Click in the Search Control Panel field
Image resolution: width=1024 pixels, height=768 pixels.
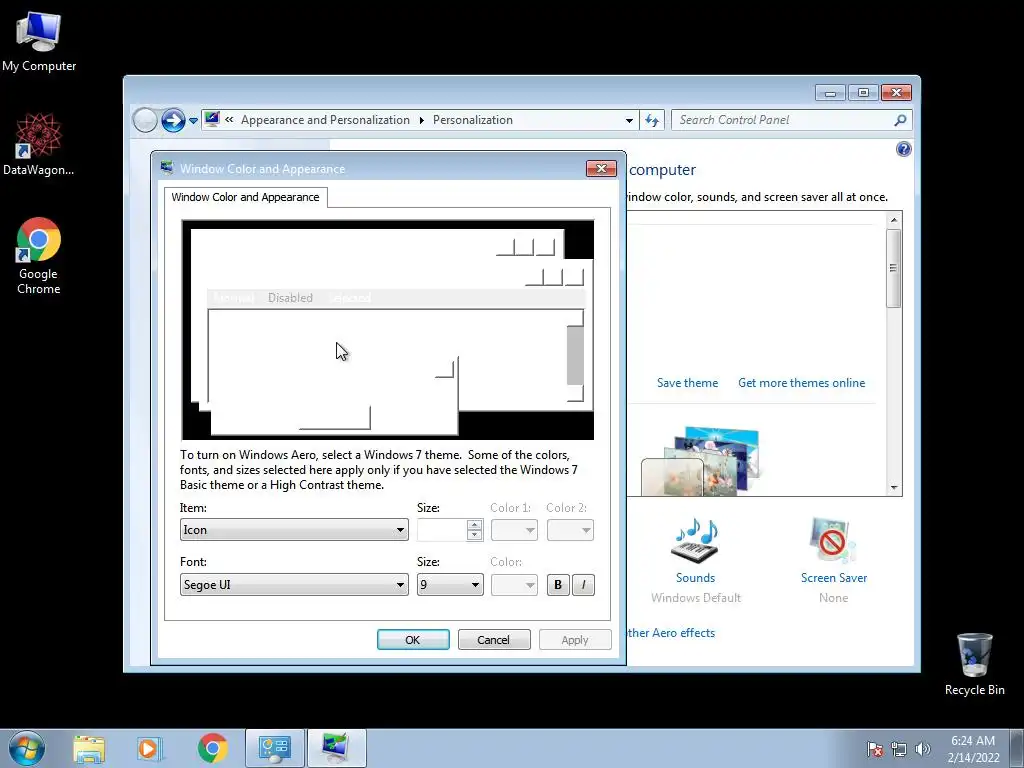click(784, 120)
